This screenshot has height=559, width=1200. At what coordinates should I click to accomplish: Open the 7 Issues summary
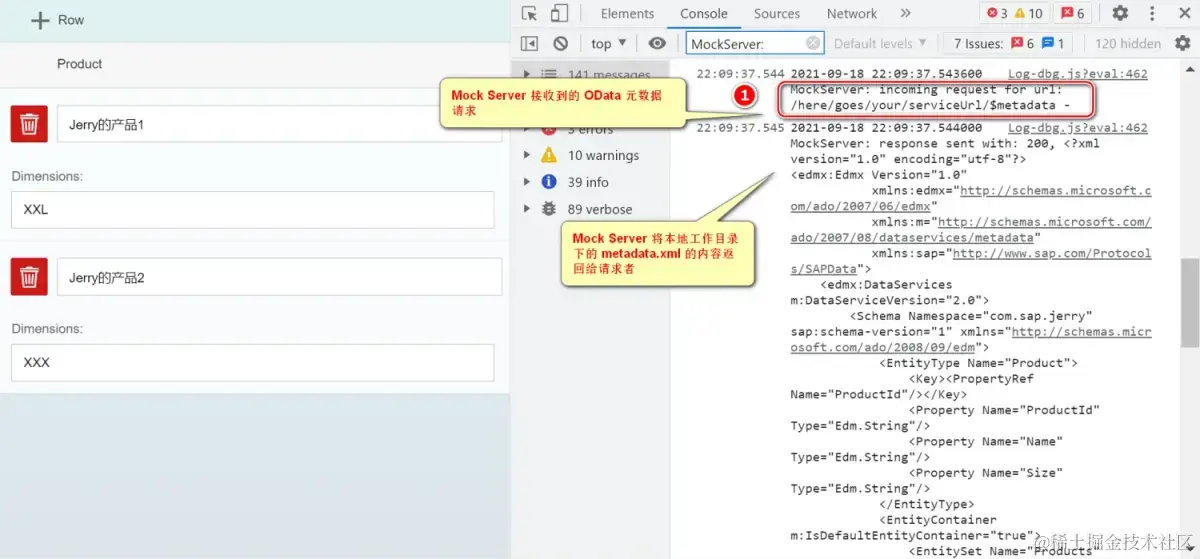click(1010, 43)
